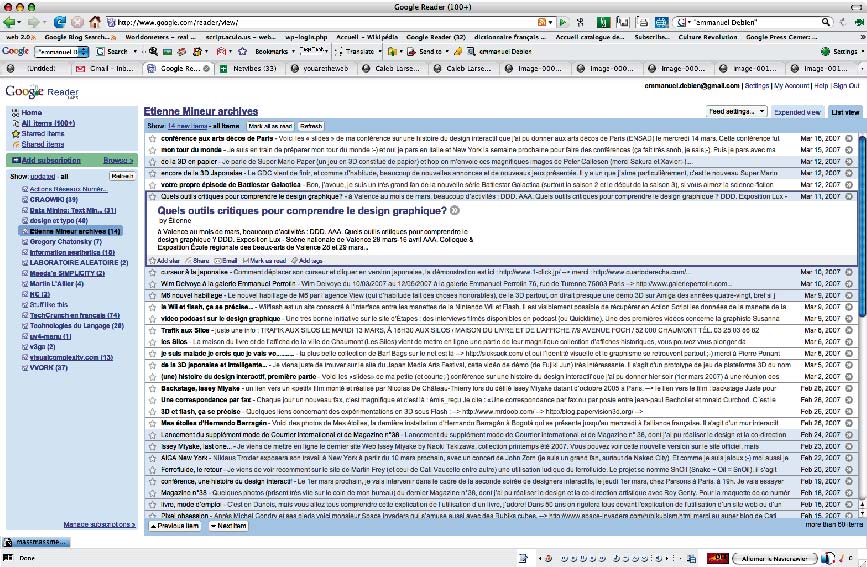Open the RSS feed dropdown arrow in address bar
The height and width of the screenshot is (567, 867).
550,22
